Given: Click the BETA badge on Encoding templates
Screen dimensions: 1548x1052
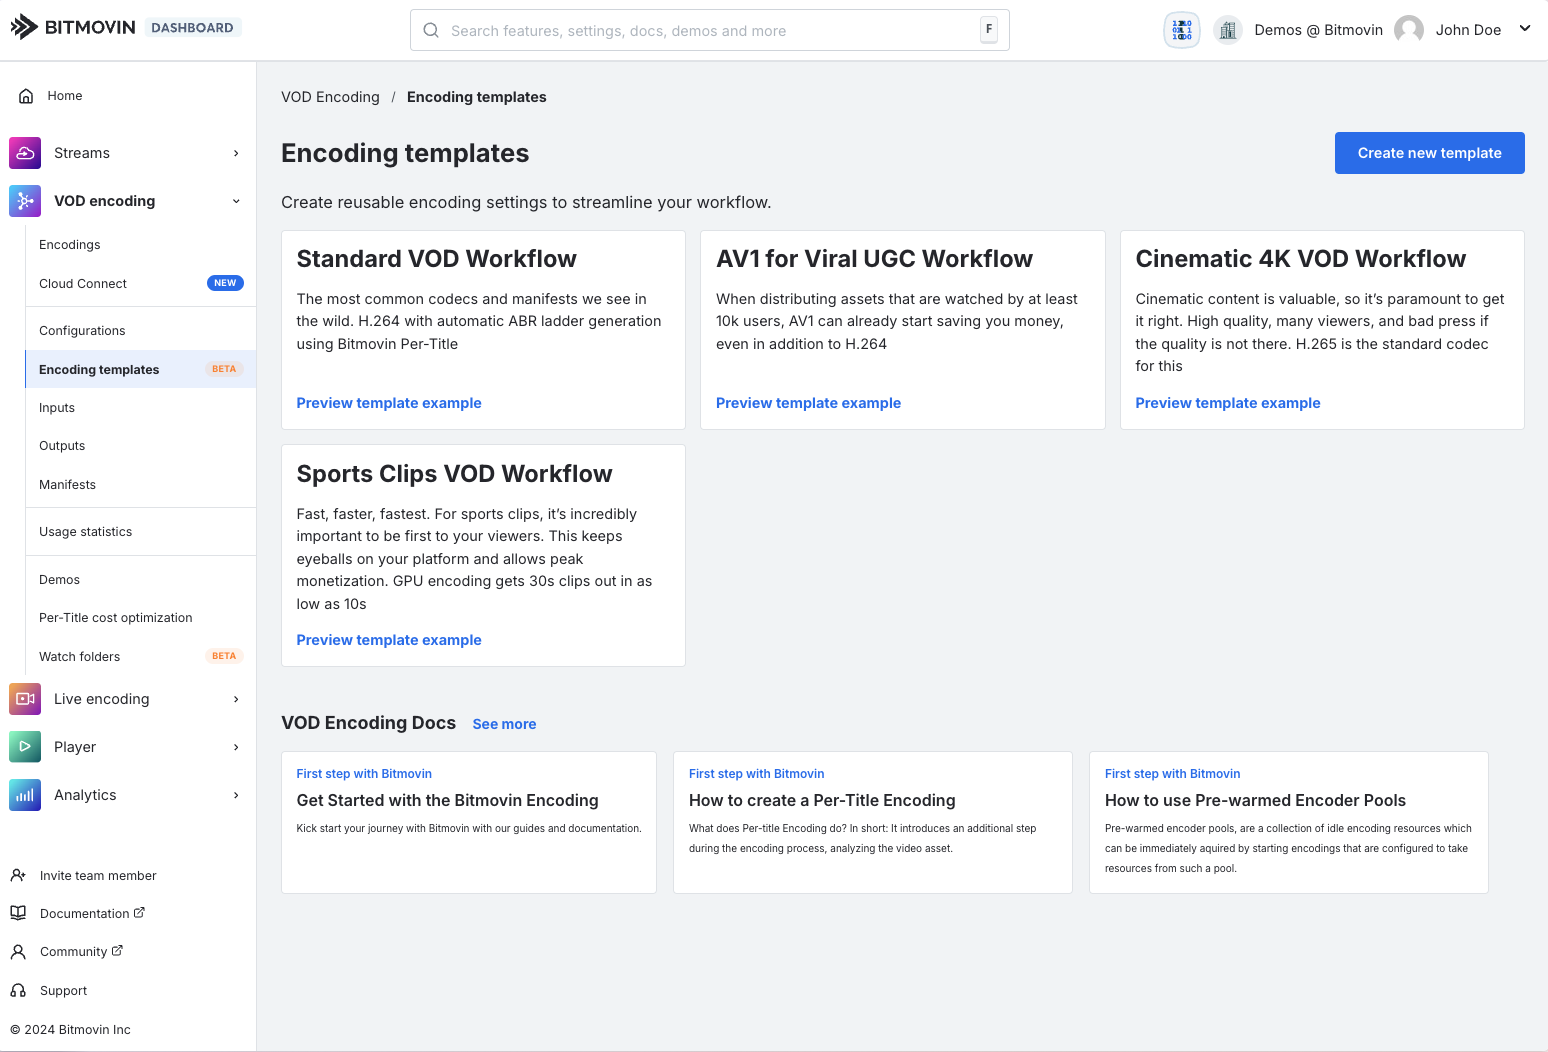Looking at the screenshot, I should point(224,369).
